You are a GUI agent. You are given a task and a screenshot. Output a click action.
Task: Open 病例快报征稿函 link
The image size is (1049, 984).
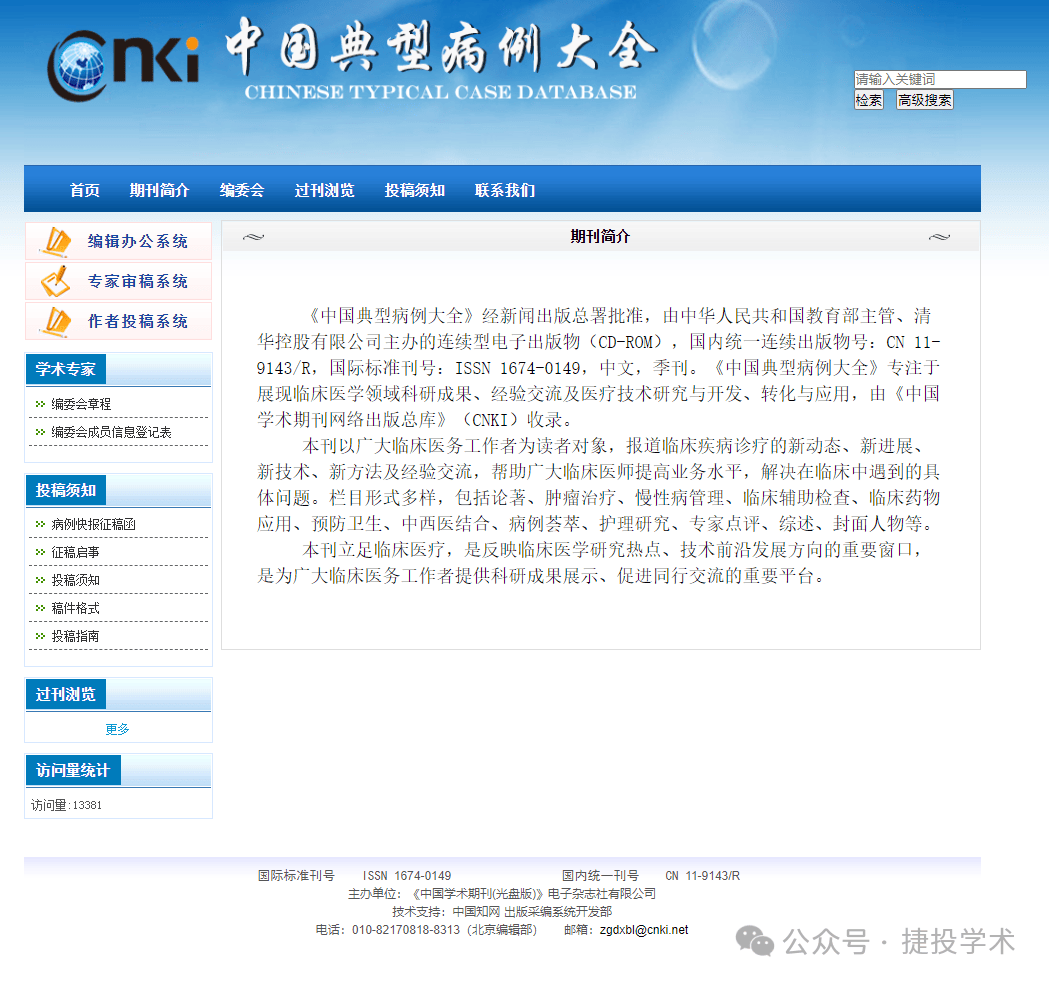click(x=93, y=524)
